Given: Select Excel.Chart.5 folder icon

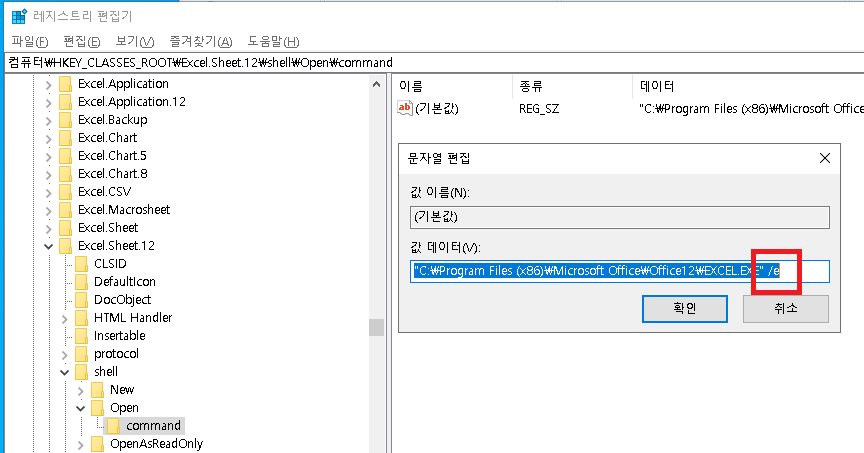Looking at the screenshot, I should tap(65, 156).
